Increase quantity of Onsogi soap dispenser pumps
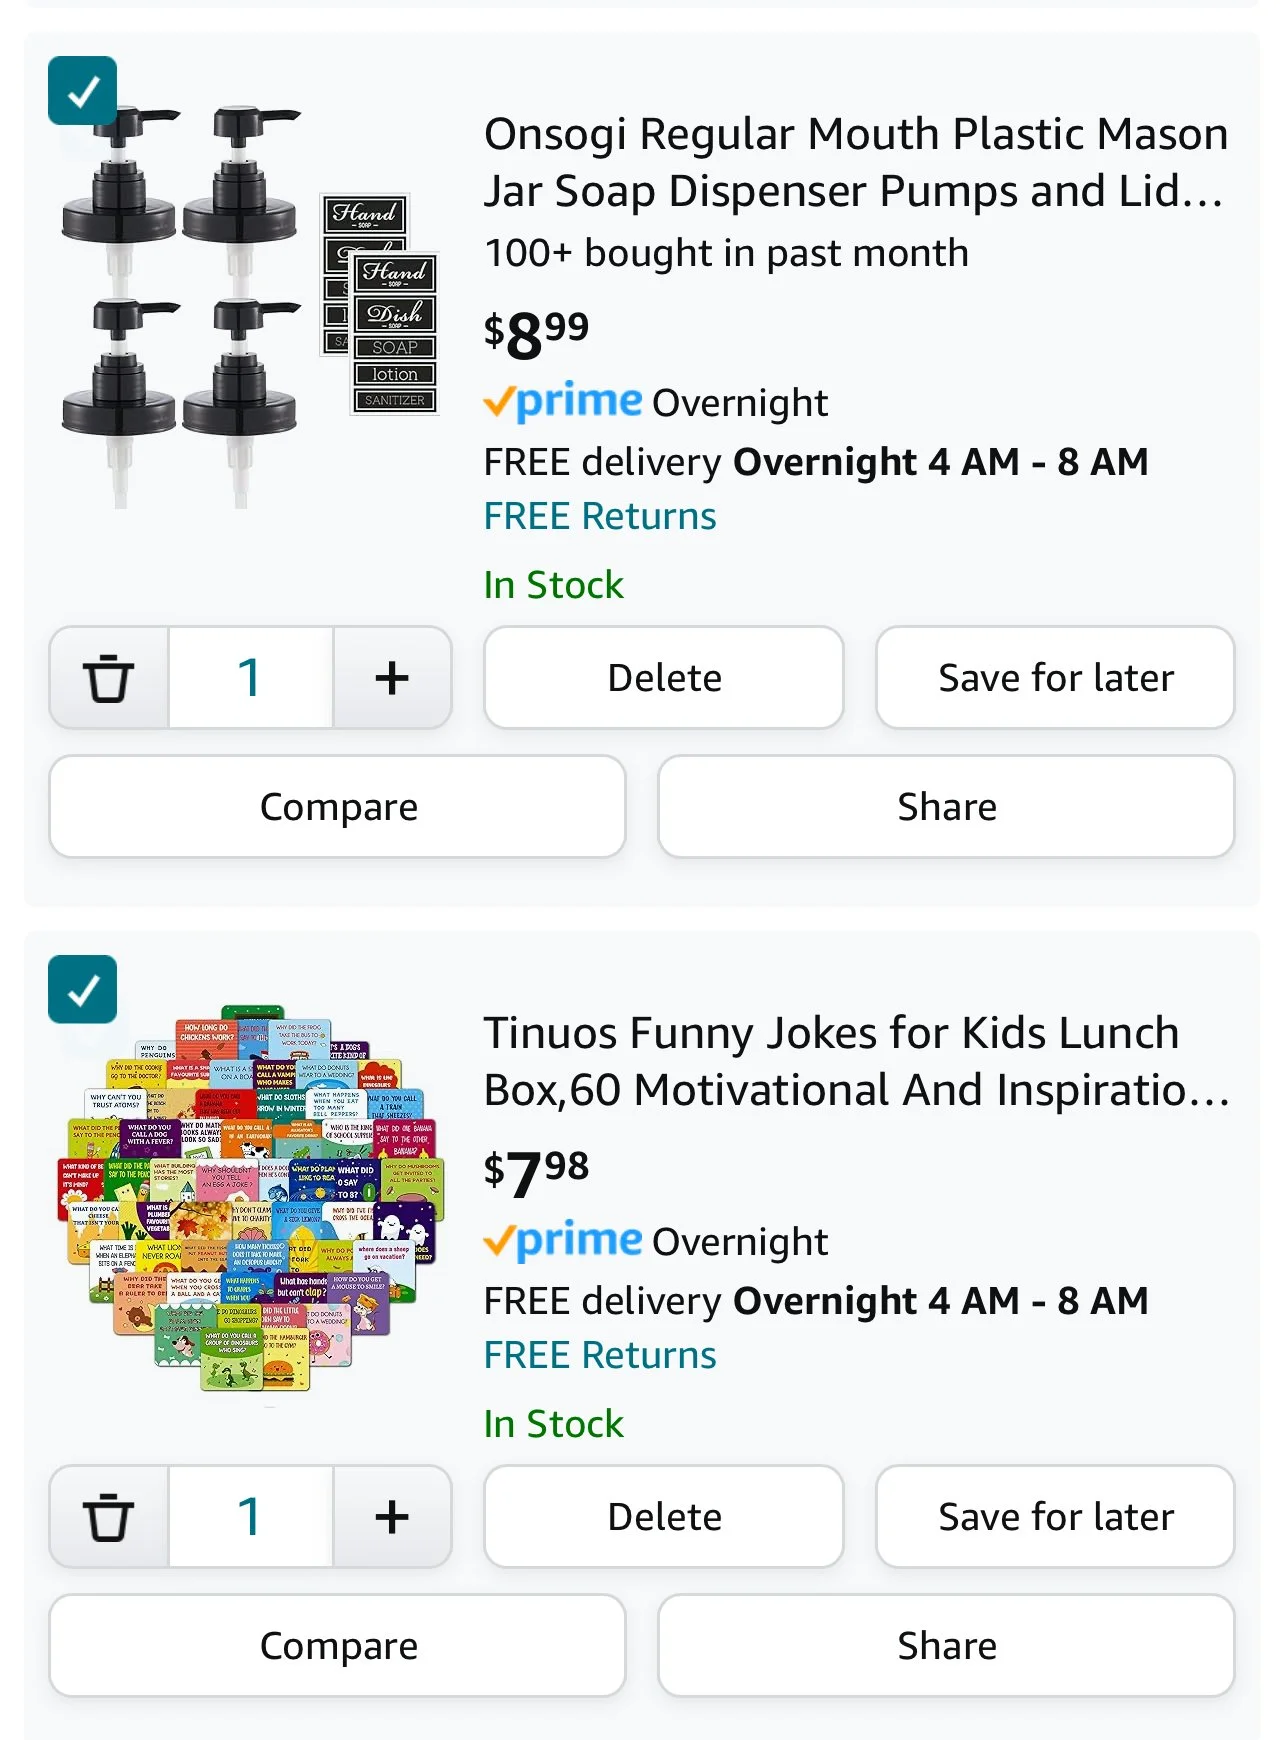This screenshot has width=1284, height=1740. [392, 678]
